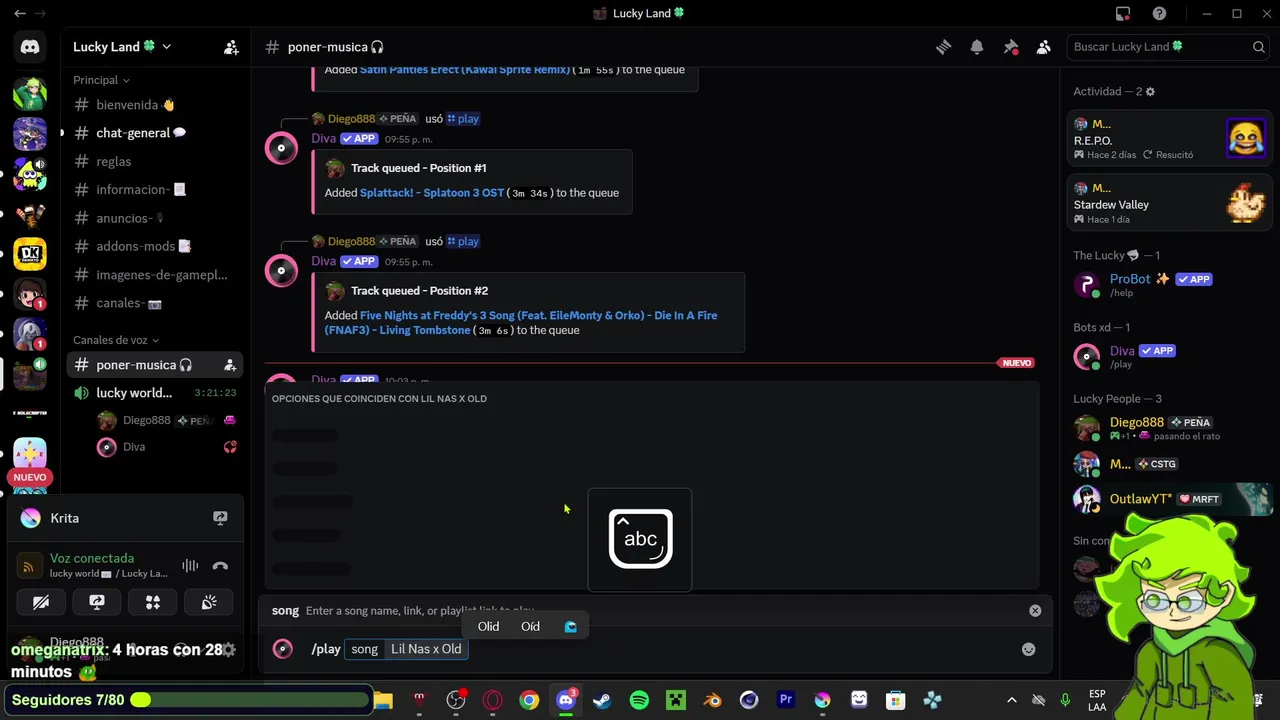Jump to NUEVO unread server indicator

click(30, 477)
